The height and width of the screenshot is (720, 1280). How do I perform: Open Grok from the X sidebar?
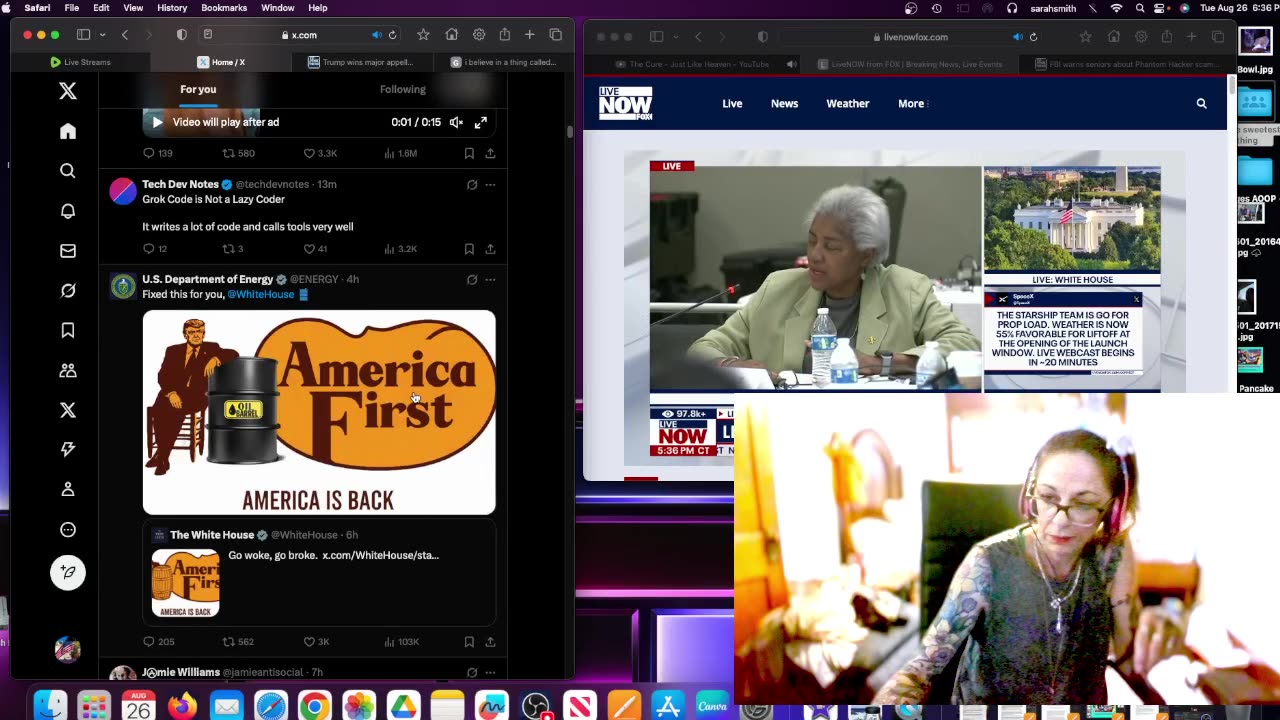click(68, 291)
